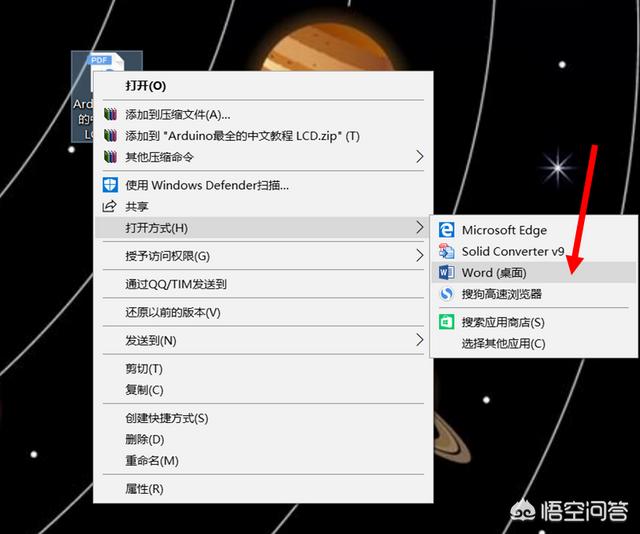Screen dimensions: 640x534
Task: Select 添加到压缩文件(A)... menu entry
Action: [x=263, y=114]
